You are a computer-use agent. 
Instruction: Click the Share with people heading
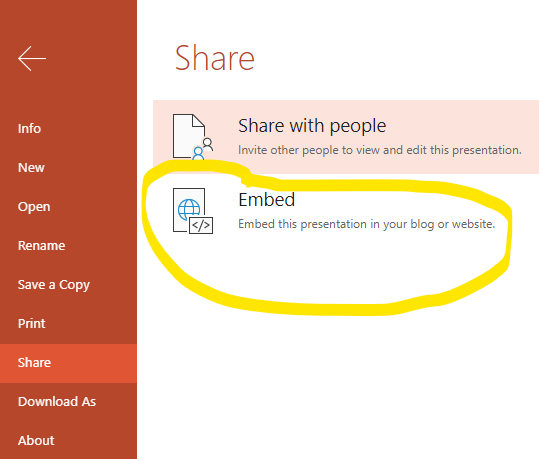[x=312, y=126]
